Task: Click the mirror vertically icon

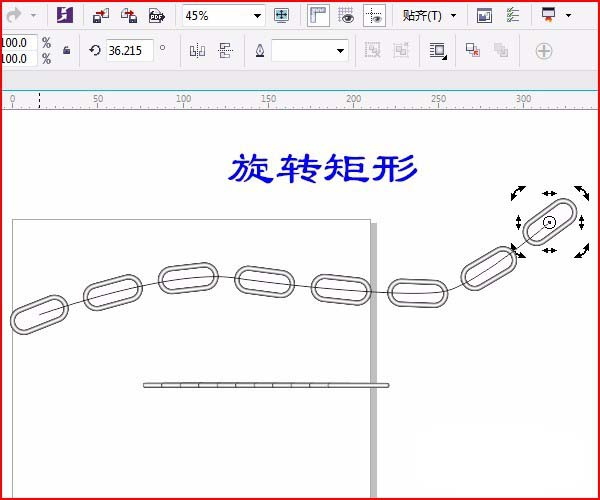Action: pos(225,50)
